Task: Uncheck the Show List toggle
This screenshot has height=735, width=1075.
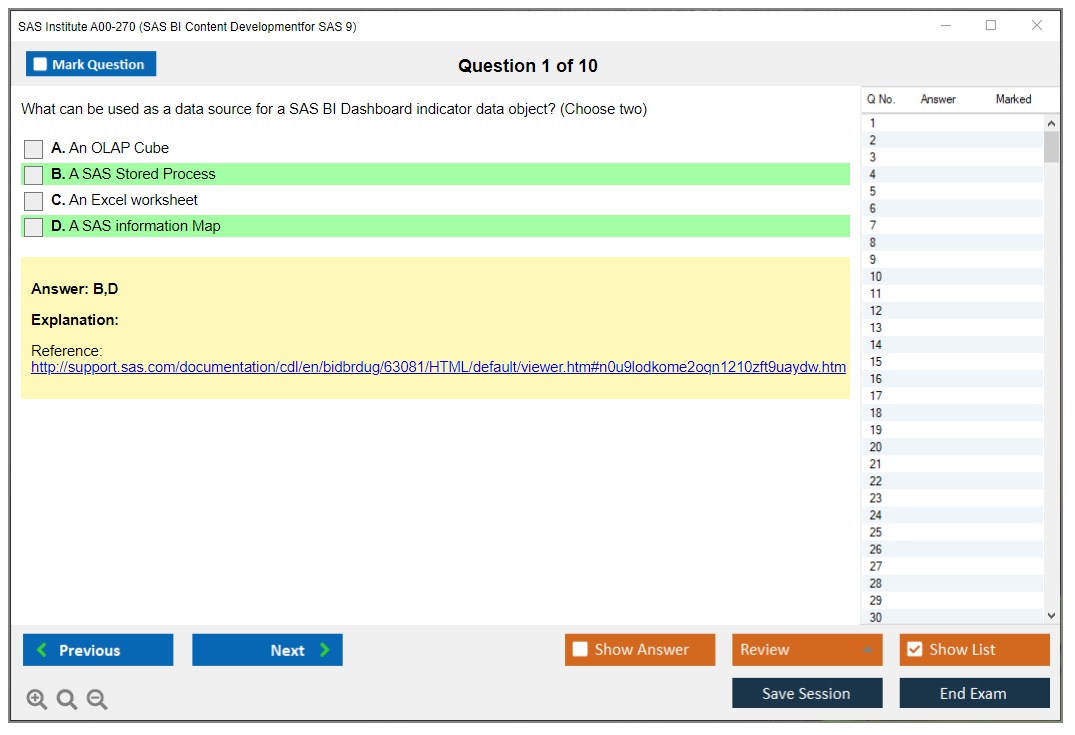Action: pos(914,650)
